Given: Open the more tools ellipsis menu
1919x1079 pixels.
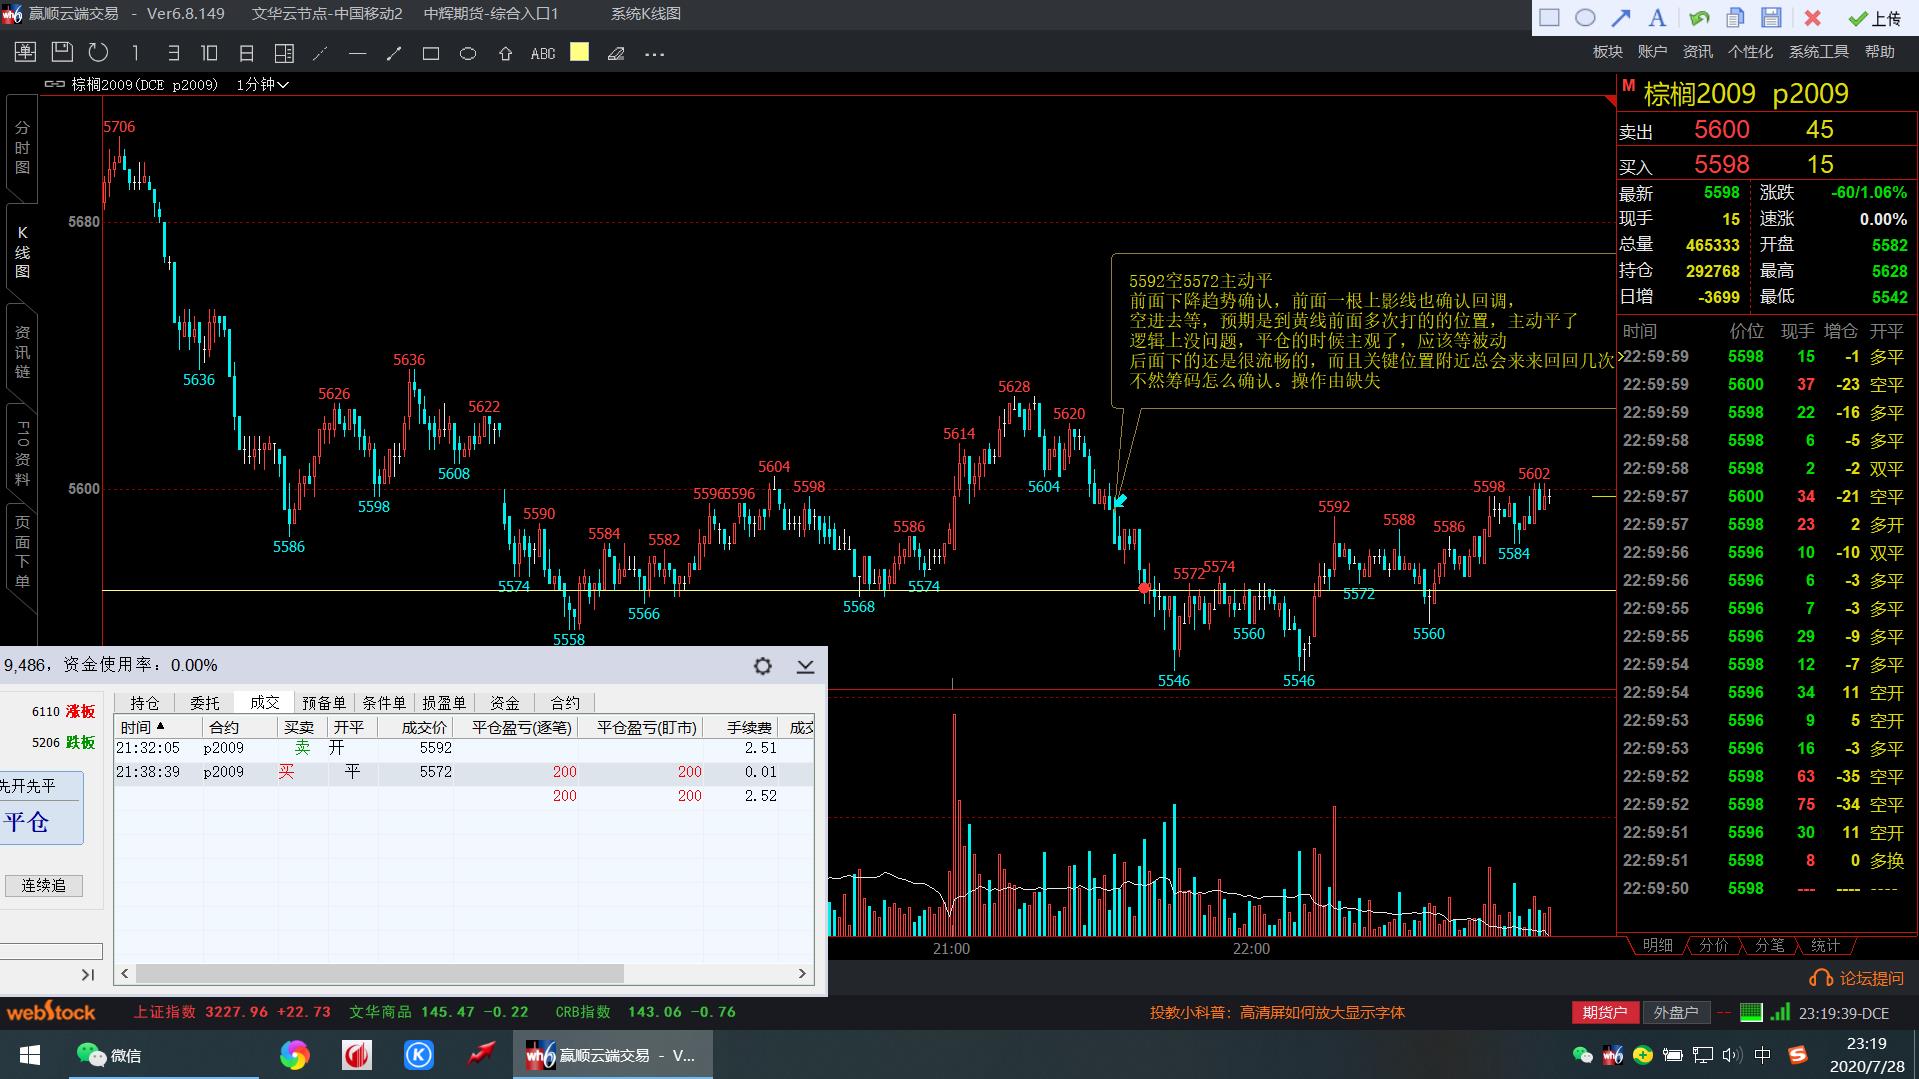Looking at the screenshot, I should (655, 54).
